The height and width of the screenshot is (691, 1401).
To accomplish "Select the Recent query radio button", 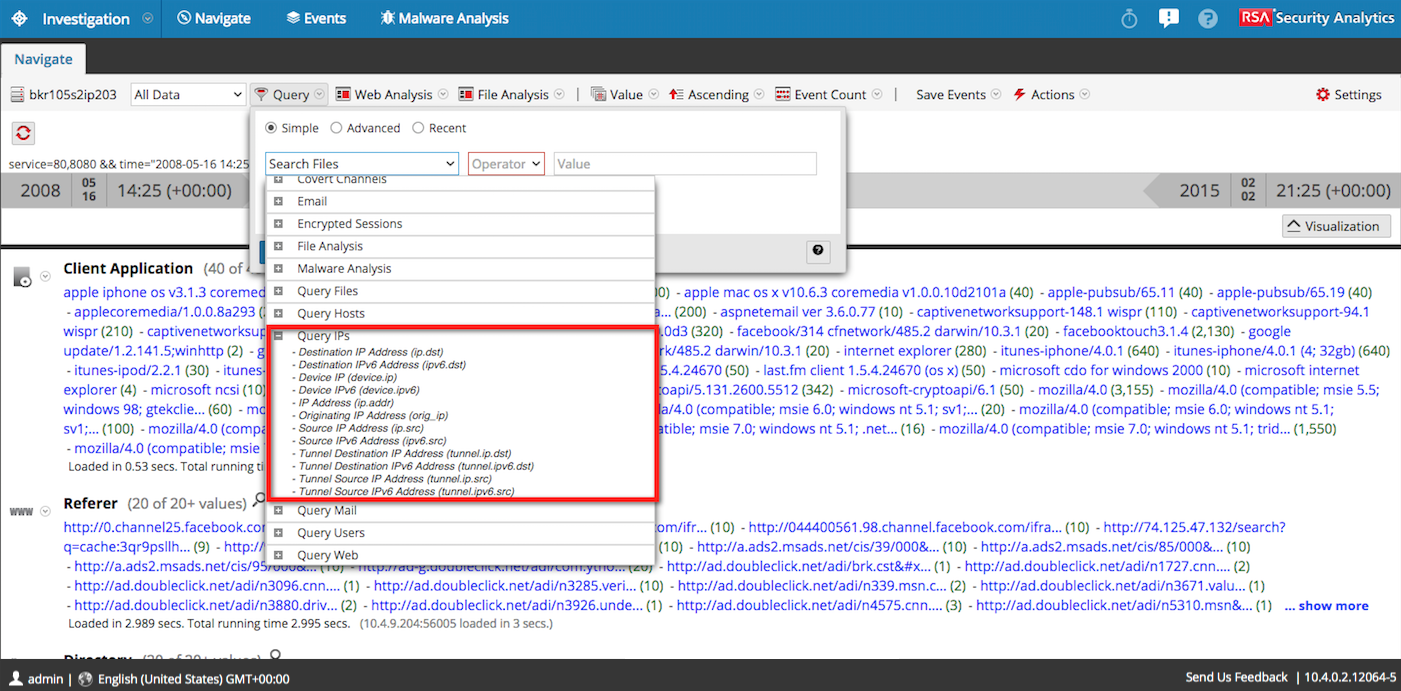I will pyautogui.click(x=418, y=128).
